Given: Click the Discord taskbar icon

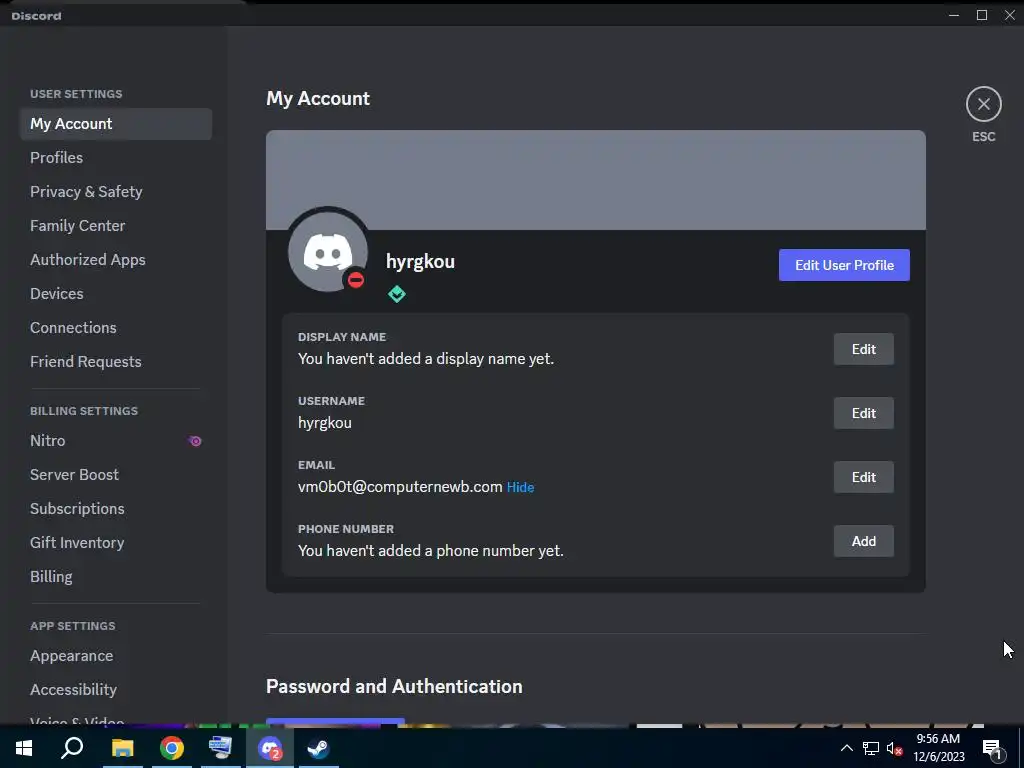Looking at the screenshot, I should pyautogui.click(x=270, y=748).
